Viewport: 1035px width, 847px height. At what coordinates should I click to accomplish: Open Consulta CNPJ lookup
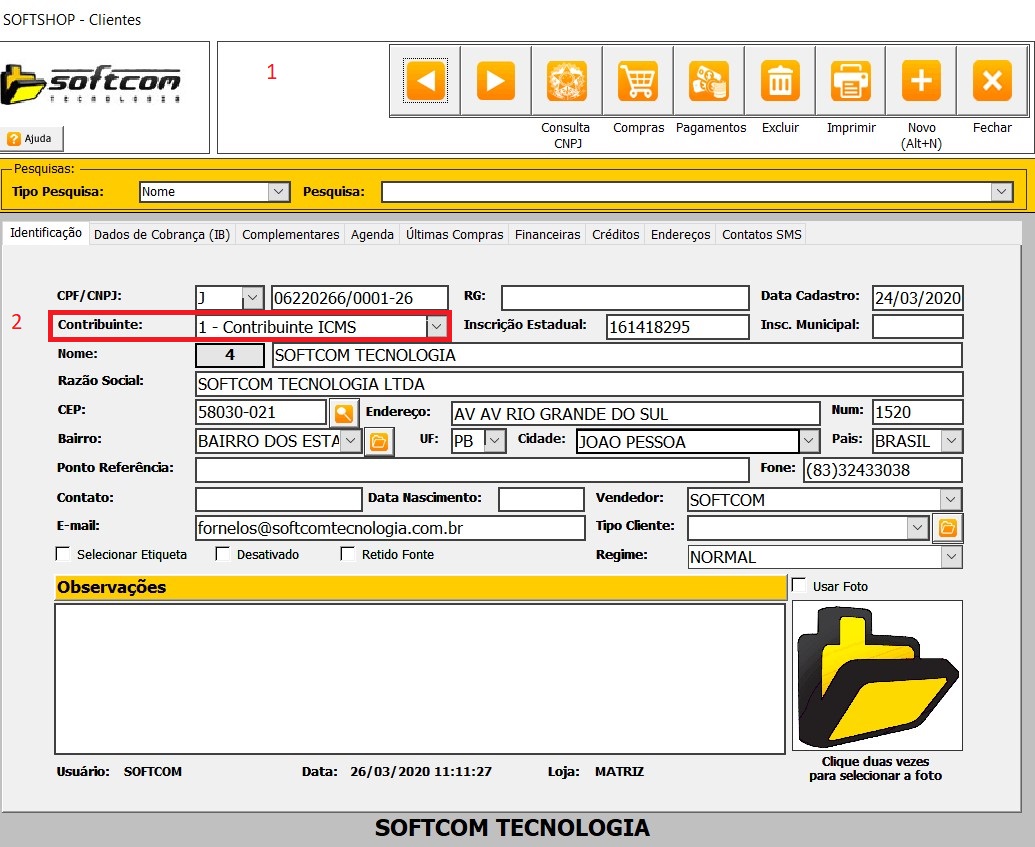566,81
